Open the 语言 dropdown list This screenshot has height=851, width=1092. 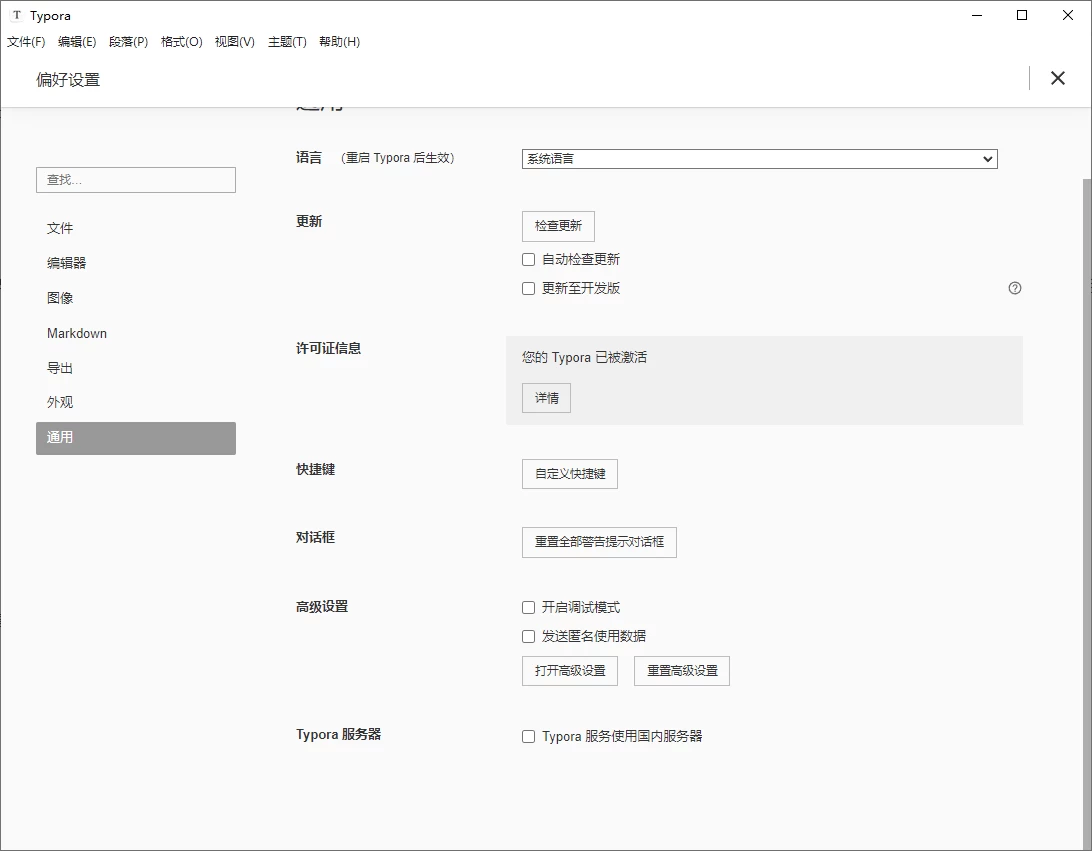pos(759,159)
